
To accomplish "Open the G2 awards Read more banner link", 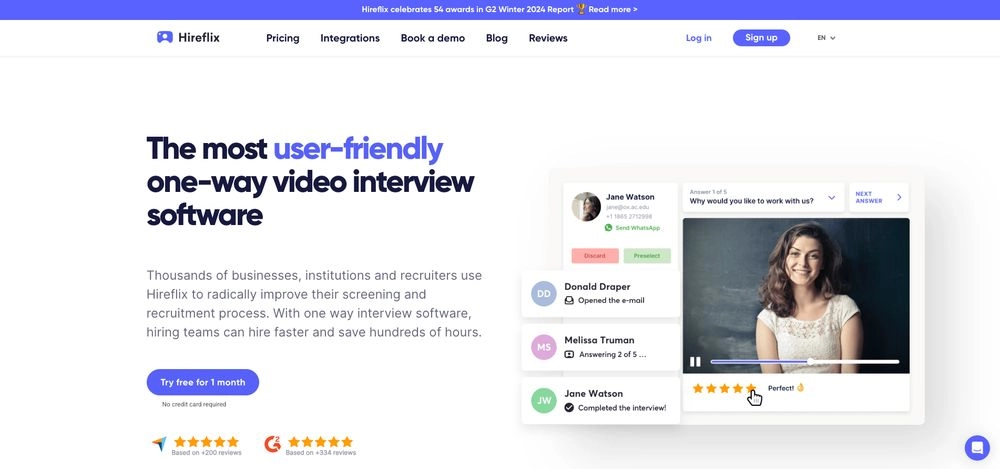I will click(x=613, y=10).
